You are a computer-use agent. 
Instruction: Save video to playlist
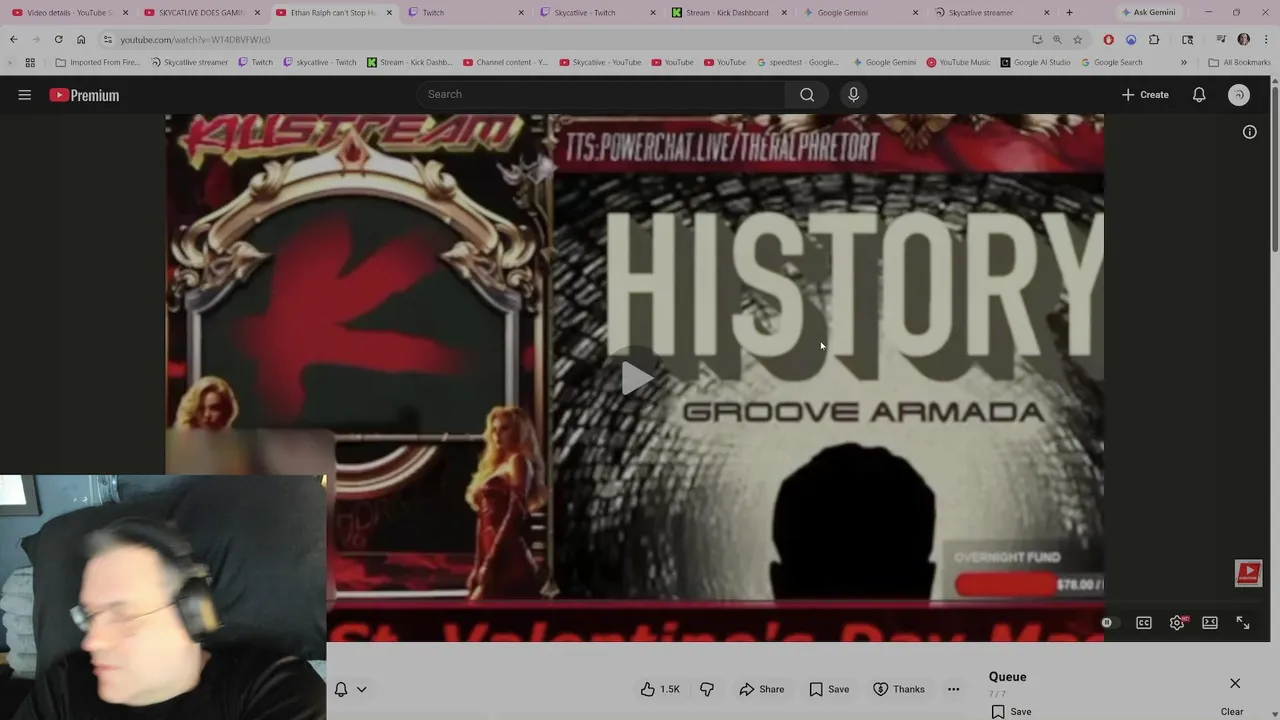[829, 689]
